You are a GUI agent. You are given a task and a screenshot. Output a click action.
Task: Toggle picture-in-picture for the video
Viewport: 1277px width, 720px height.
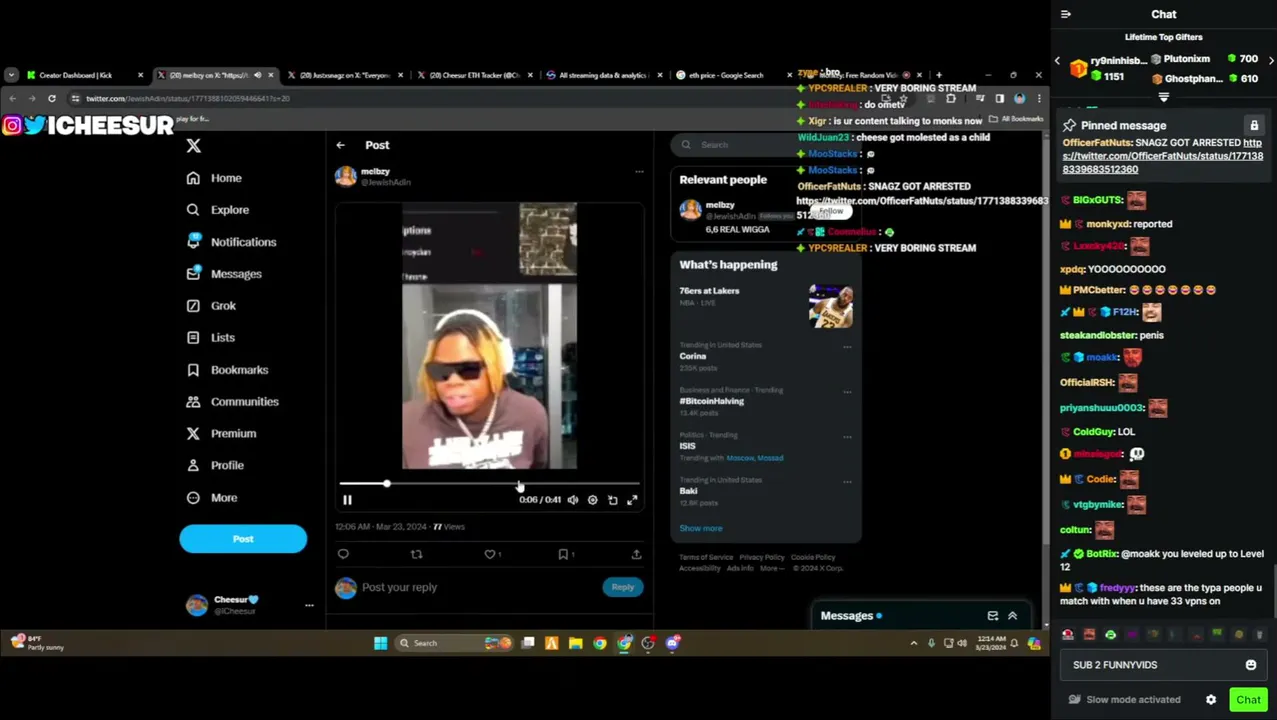point(612,500)
